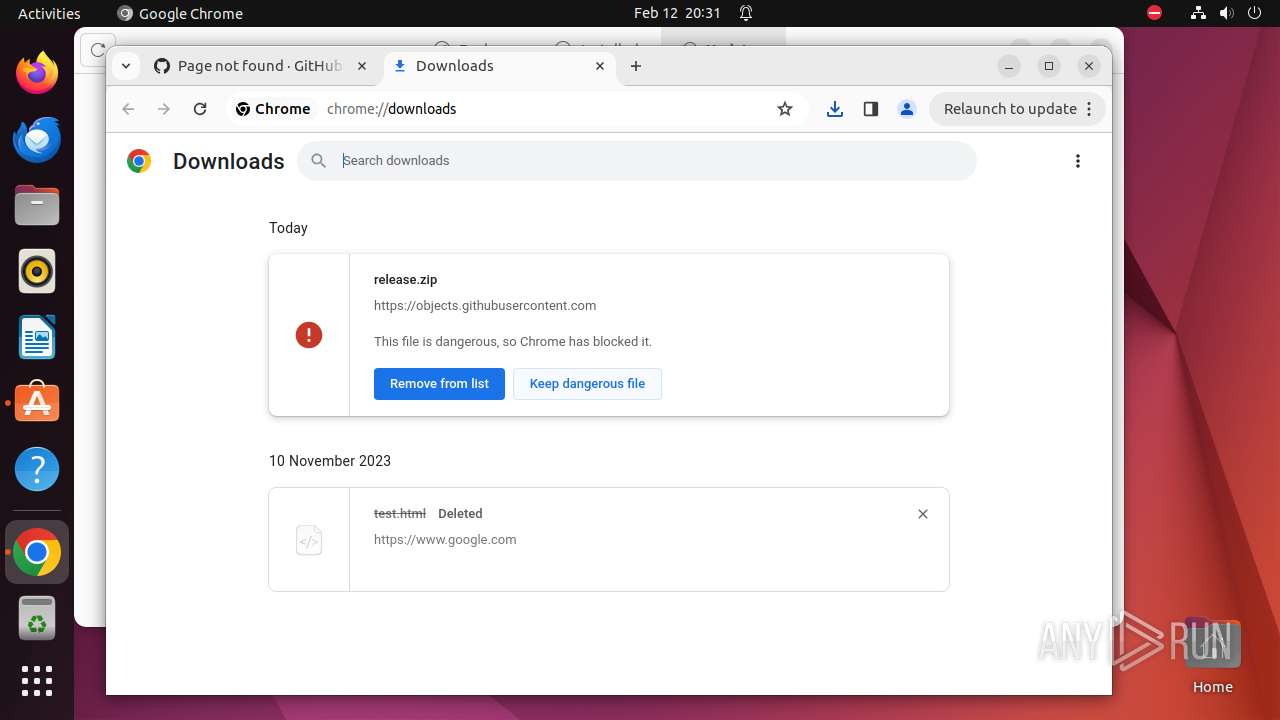Image resolution: width=1280 pixels, height=720 pixels.
Task: Open the Trash from dock
Action: coord(37,618)
